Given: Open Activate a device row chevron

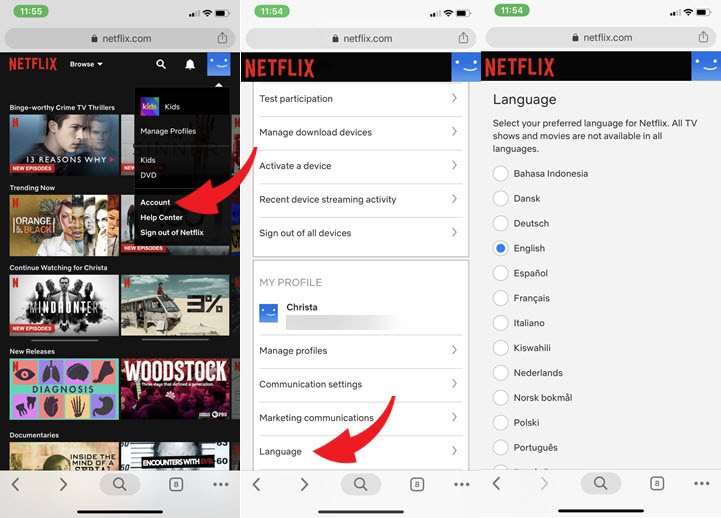Looking at the screenshot, I should [454, 165].
